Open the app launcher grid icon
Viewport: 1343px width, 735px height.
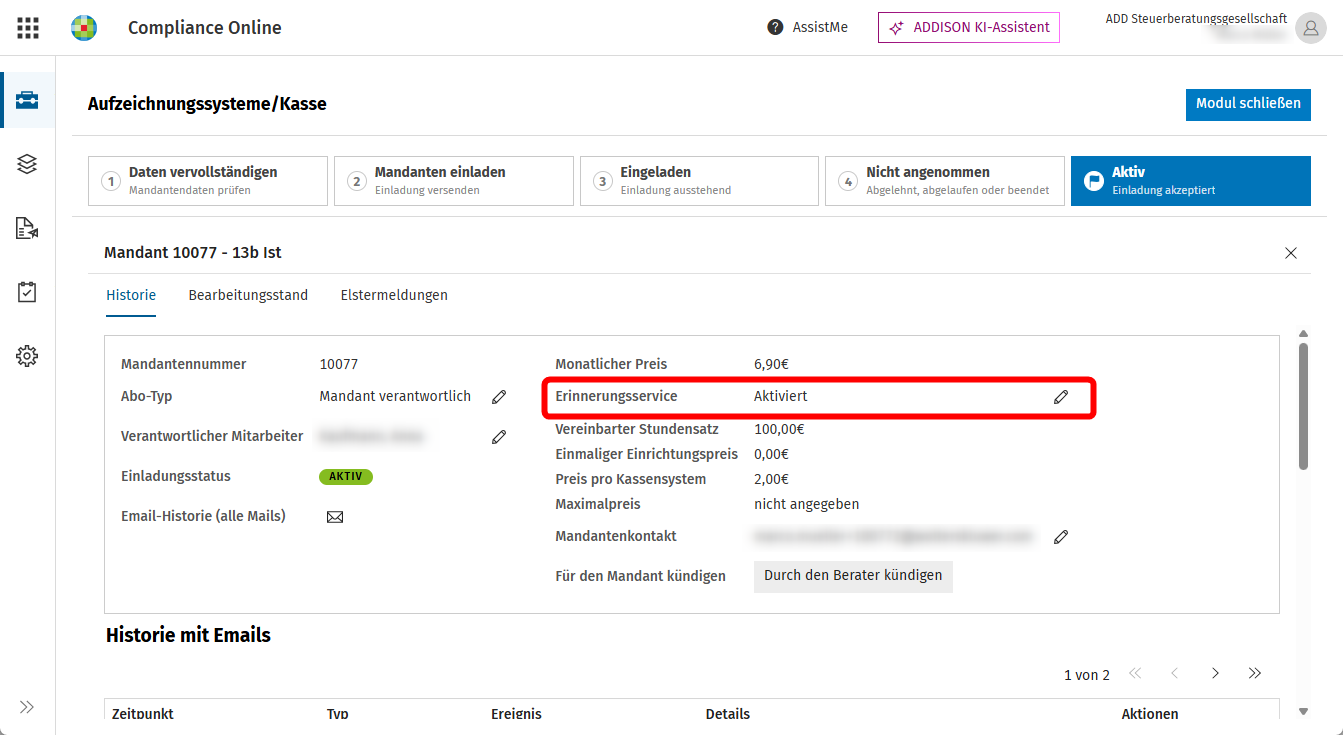pos(28,28)
